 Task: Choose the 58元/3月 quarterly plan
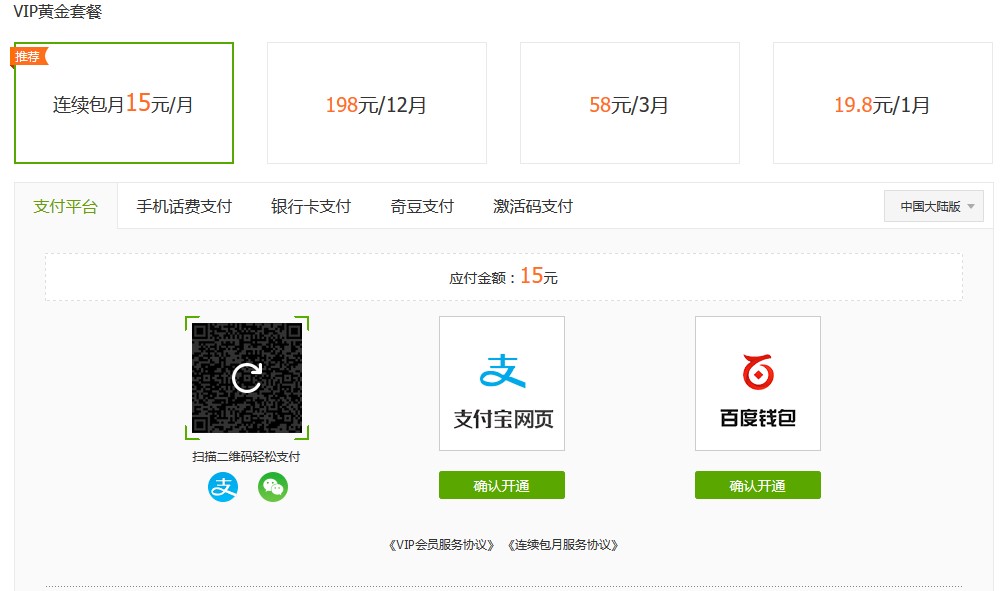629,103
